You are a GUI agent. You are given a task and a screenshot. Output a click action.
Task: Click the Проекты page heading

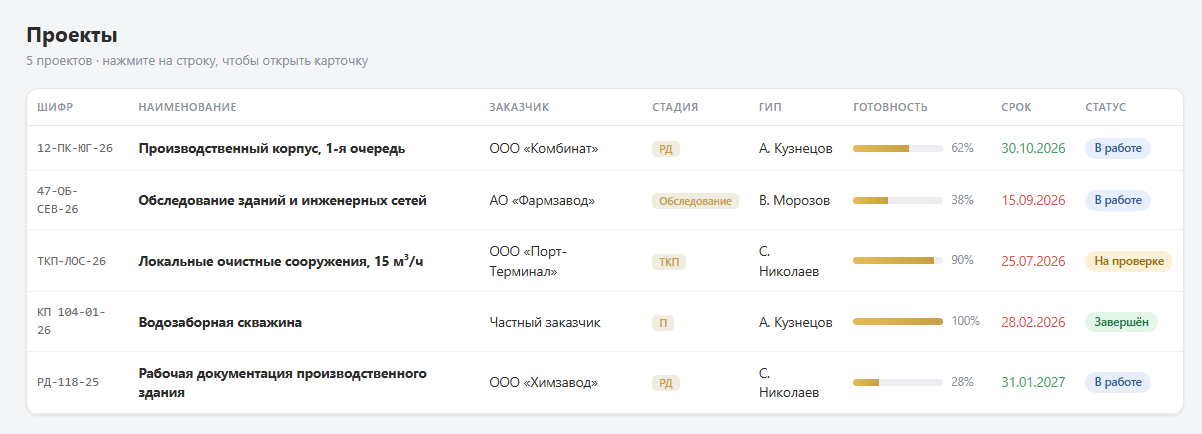[72, 35]
